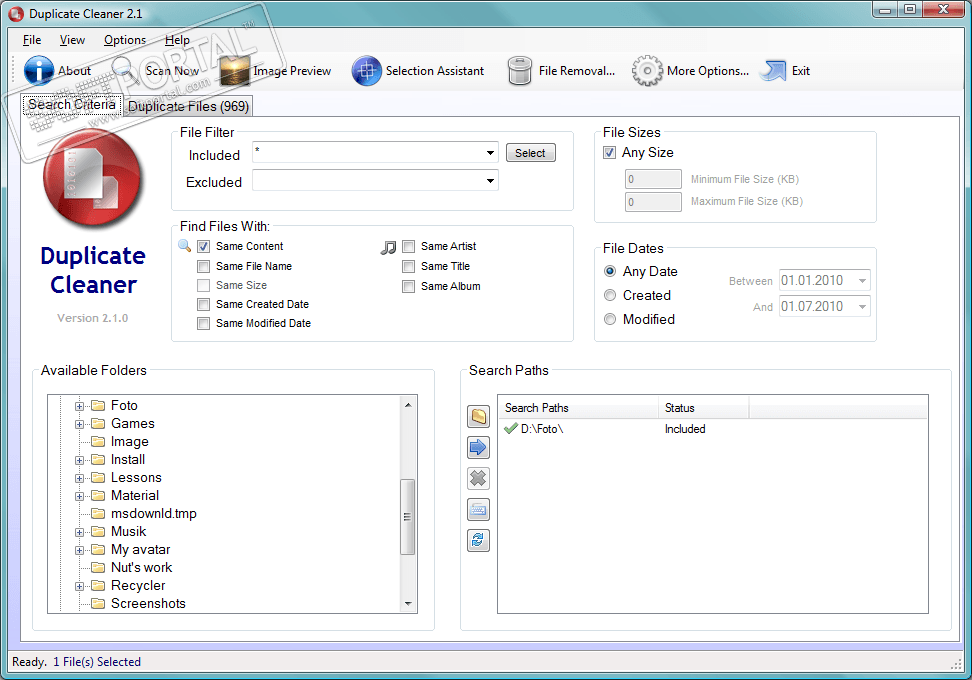Open the Between date picker dropdown
Screen dimensions: 972x680
pos(862,280)
